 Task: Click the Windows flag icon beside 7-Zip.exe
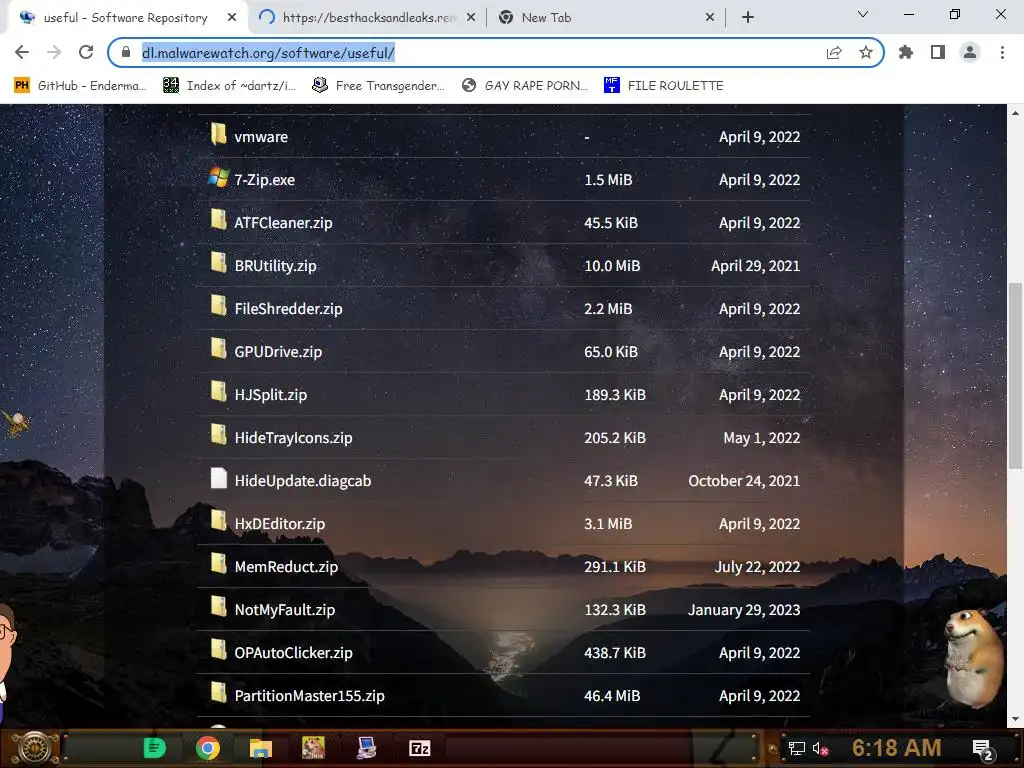tap(218, 178)
